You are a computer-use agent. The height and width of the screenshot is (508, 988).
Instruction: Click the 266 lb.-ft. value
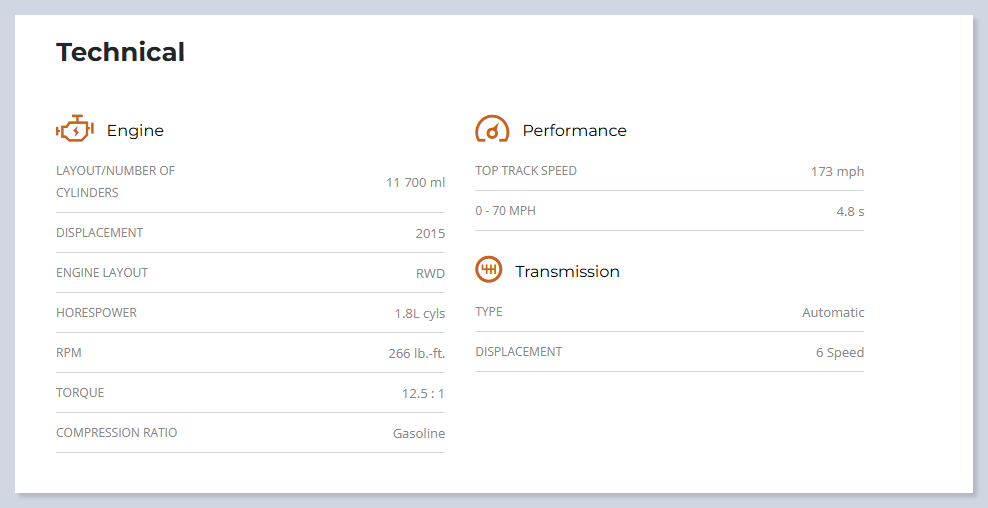(416, 353)
